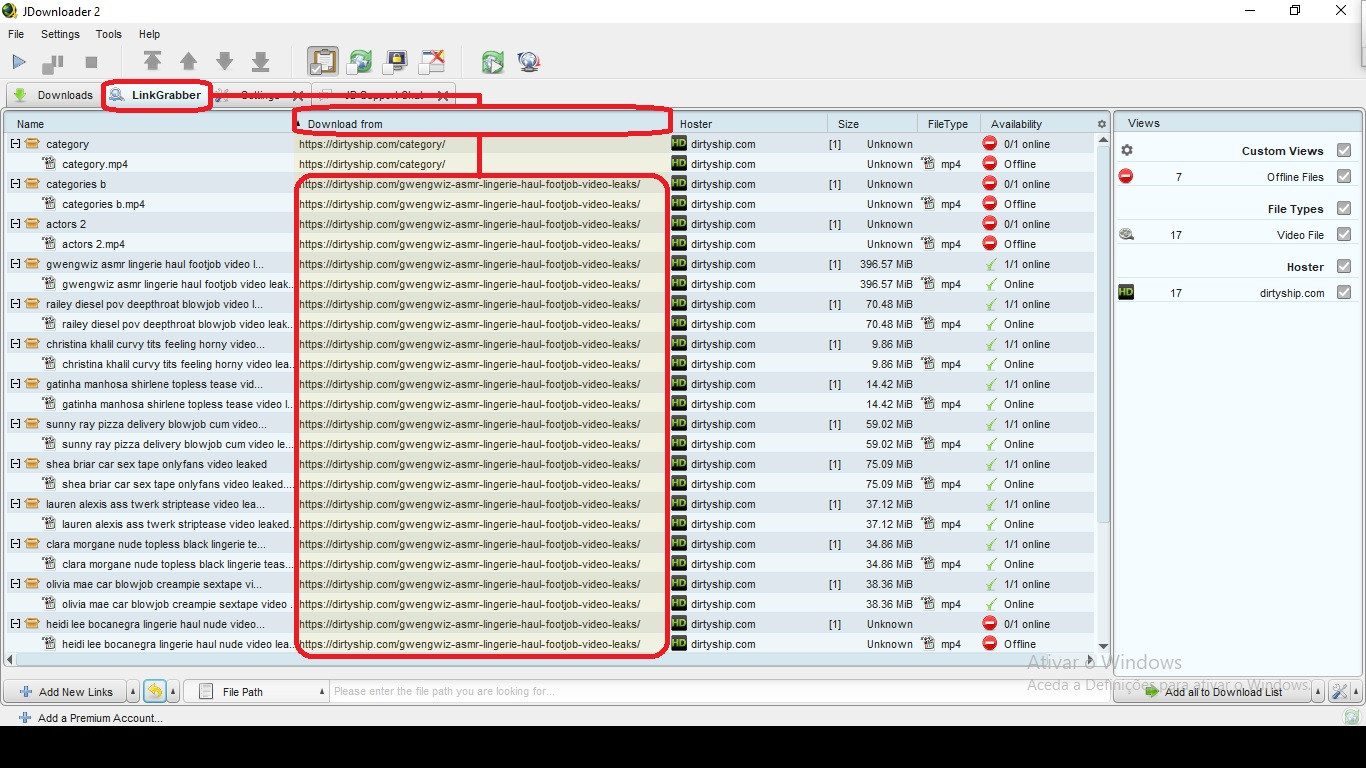Toggle clipboard observation icon
The width and height of the screenshot is (1366, 768).
(x=322, y=61)
